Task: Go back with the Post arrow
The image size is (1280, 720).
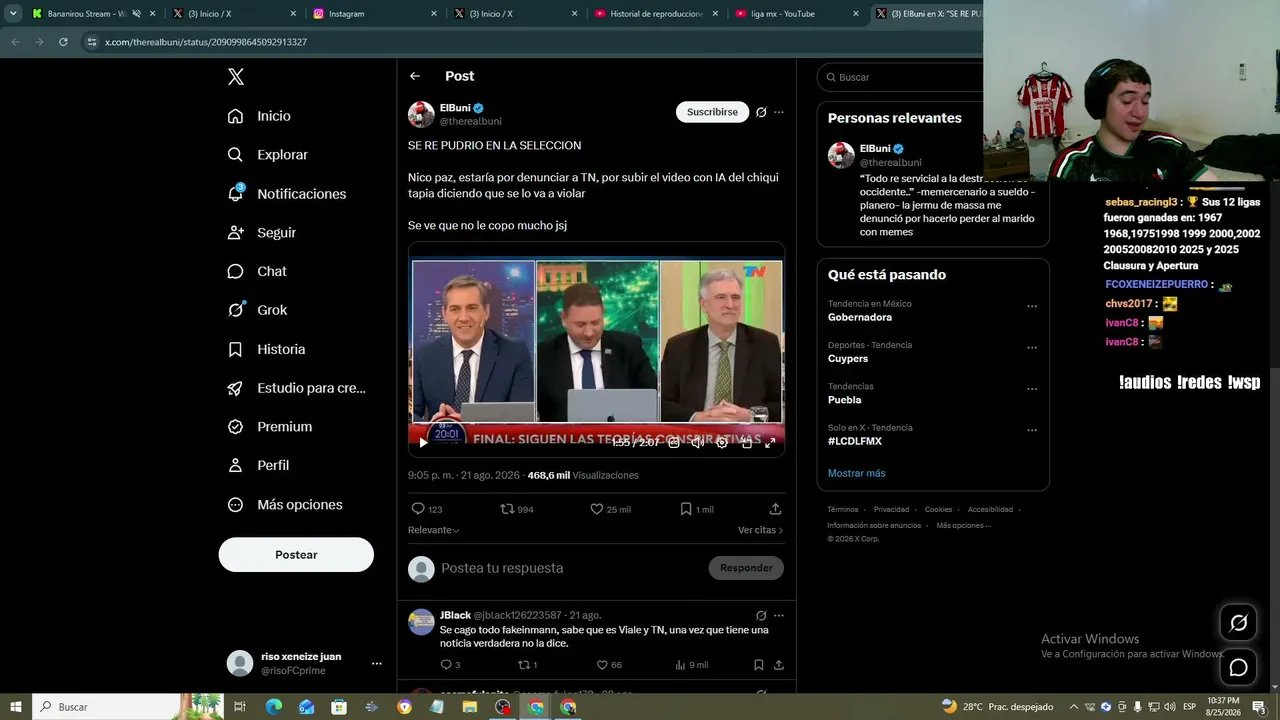Action: tap(415, 76)
